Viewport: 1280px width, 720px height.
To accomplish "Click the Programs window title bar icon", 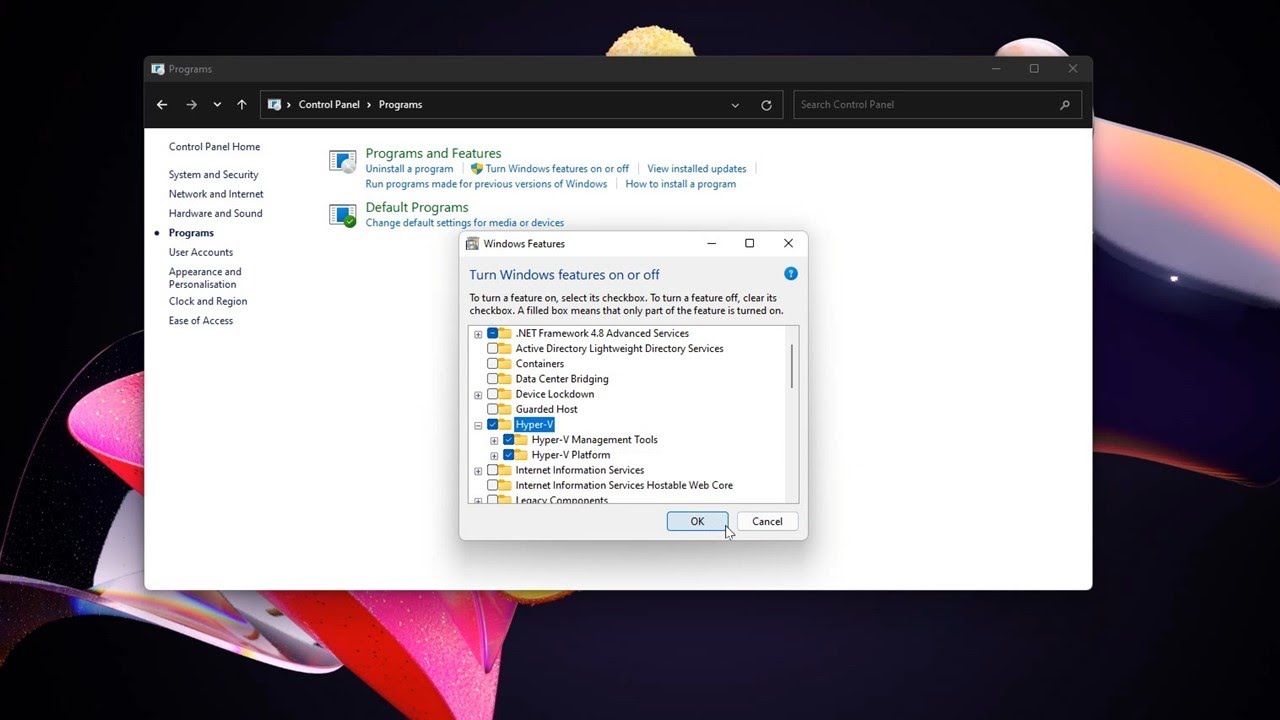I will pos(158,69).
